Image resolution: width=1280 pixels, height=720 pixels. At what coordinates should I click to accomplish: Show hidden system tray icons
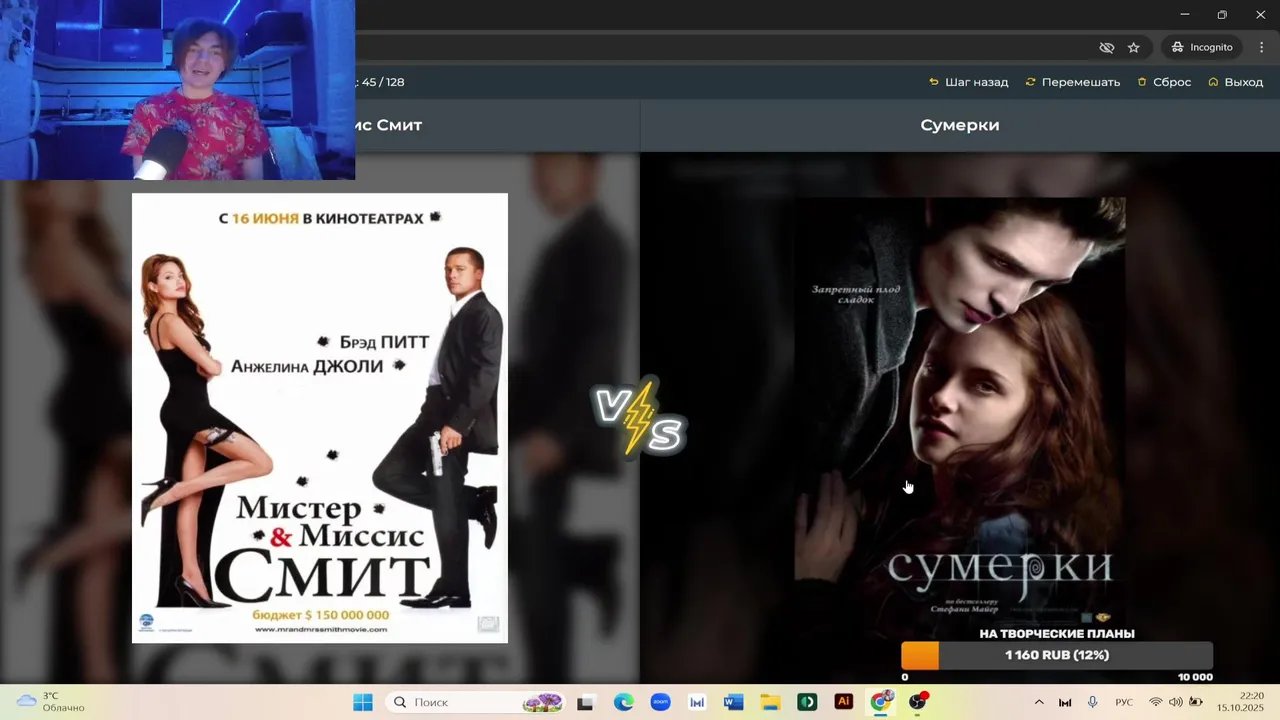coord(1038,702)
